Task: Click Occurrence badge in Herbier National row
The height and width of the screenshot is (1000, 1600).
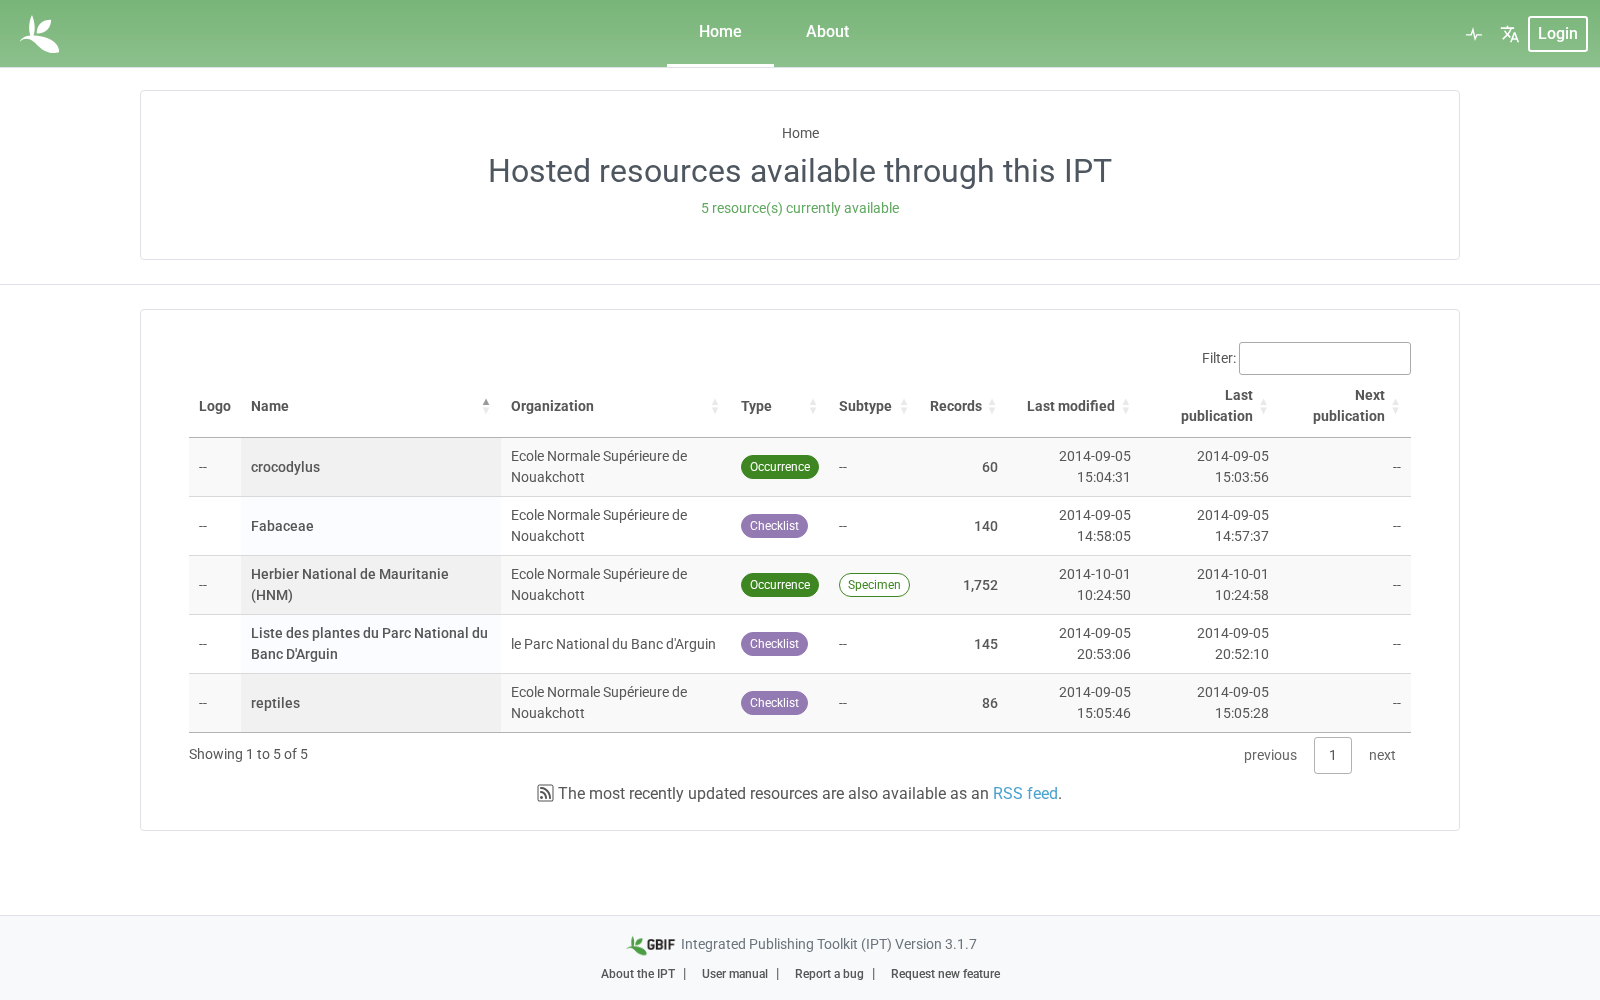Action: click(x=780, y=585)
